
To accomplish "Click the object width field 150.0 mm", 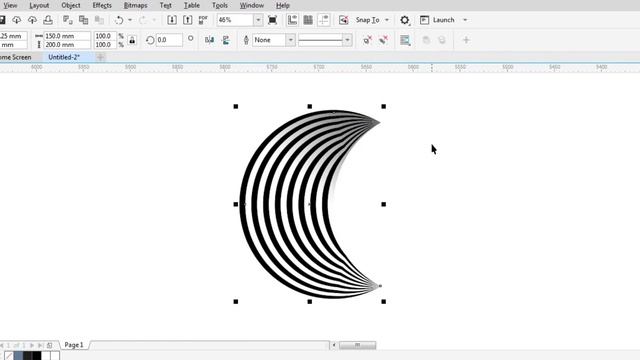I will pos(67,36).
